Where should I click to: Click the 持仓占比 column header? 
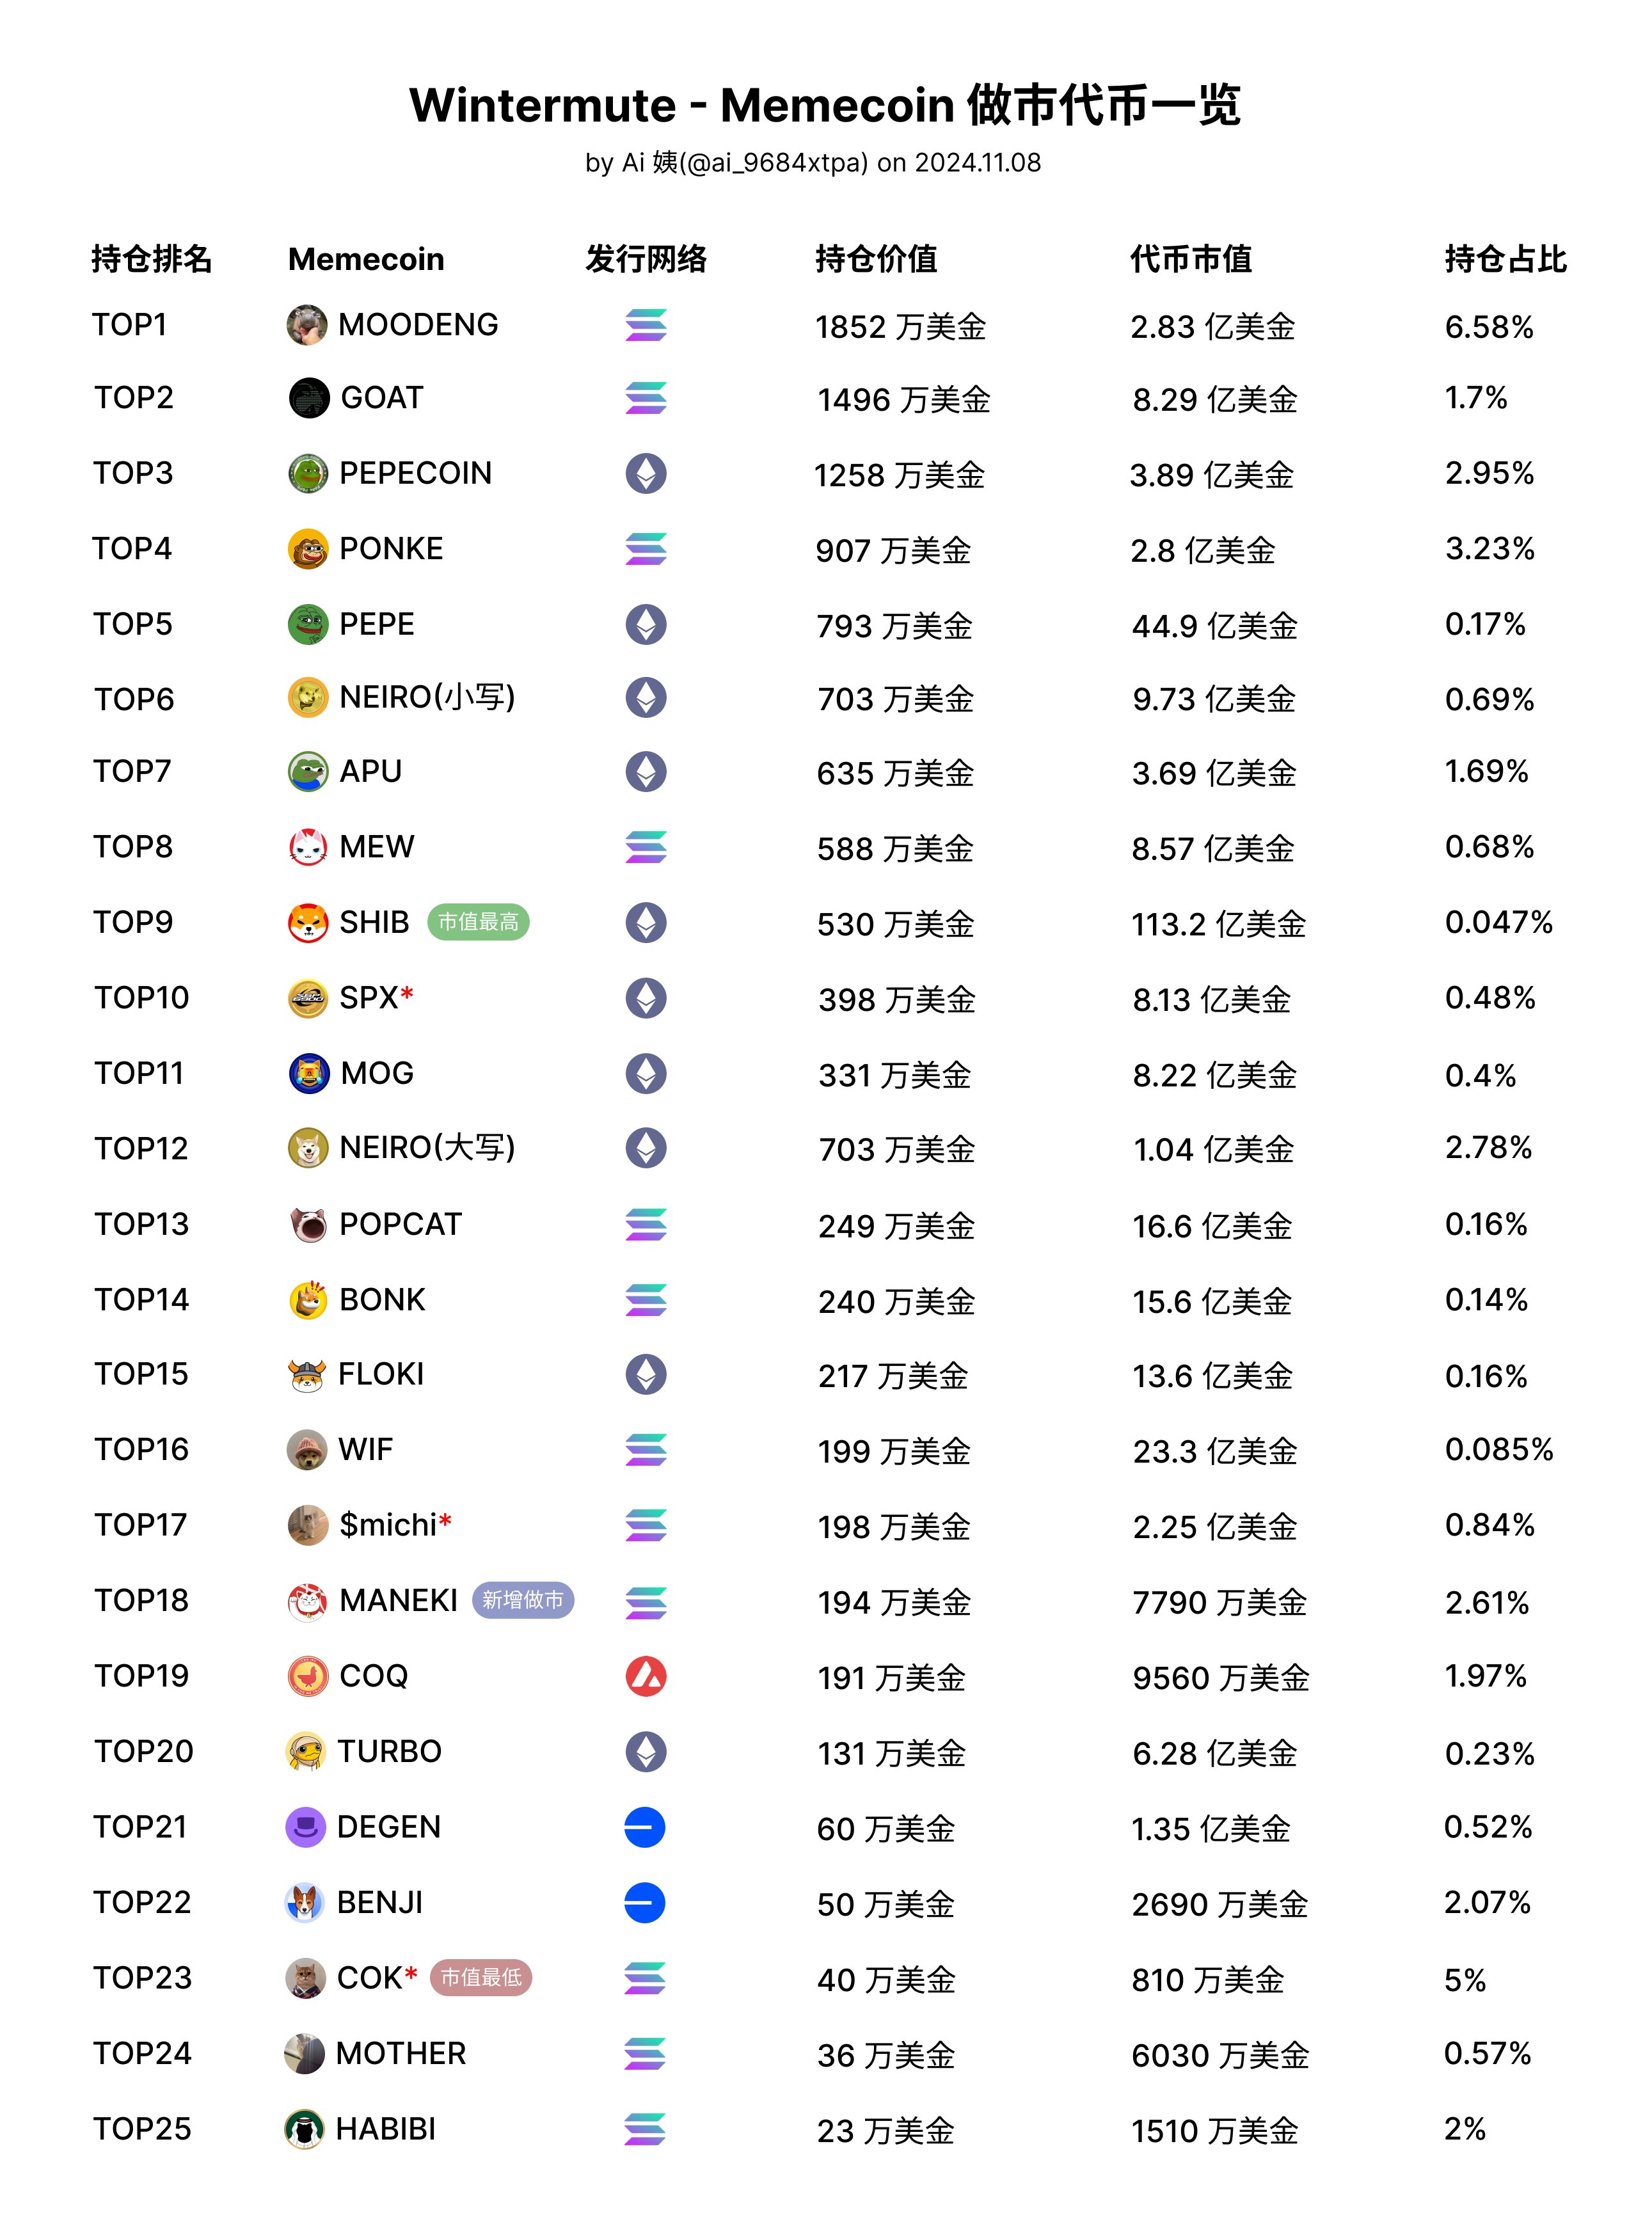1505,259
